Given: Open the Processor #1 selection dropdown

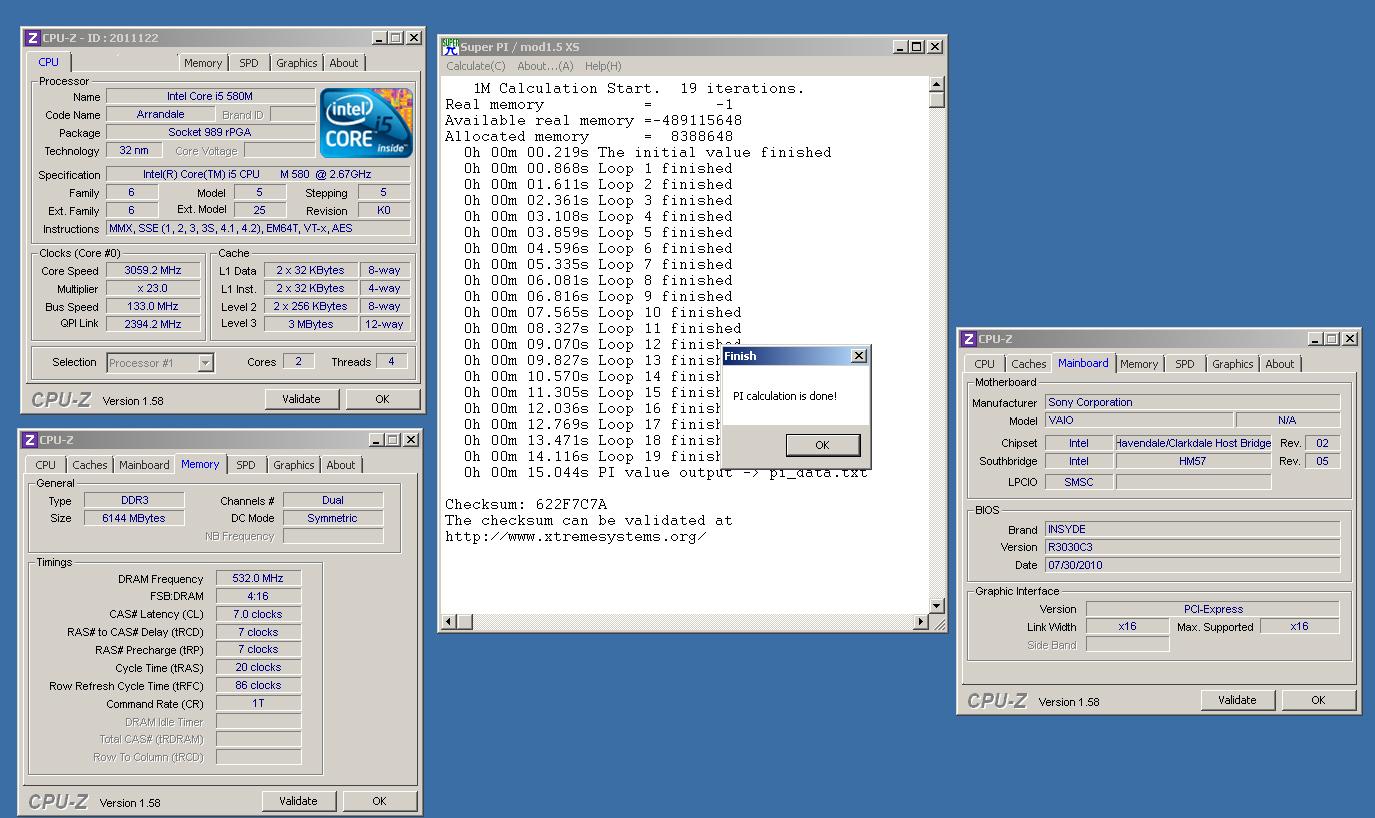Looking at the screenshot, I should click(205, 363).
